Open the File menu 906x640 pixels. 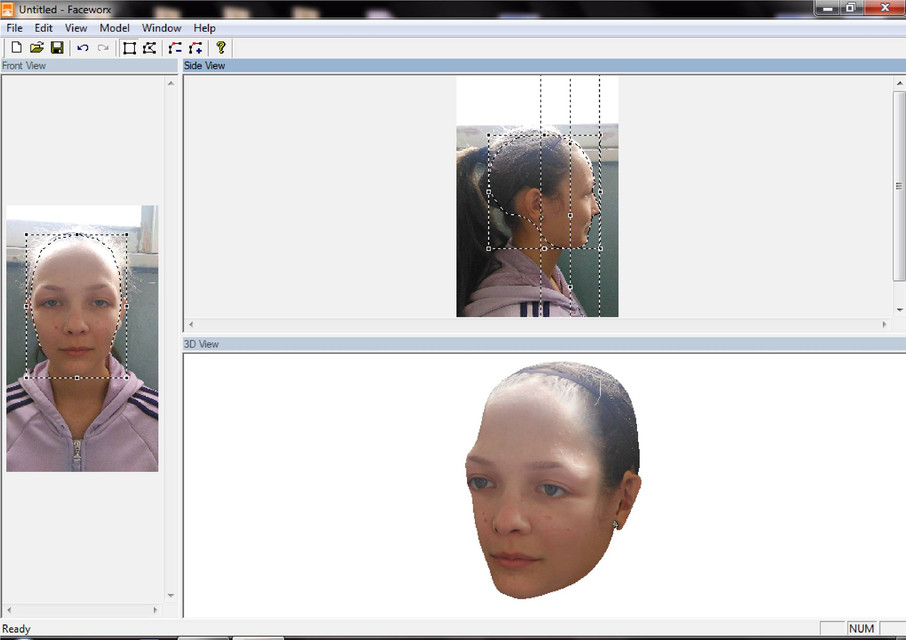tap(14, 28)
